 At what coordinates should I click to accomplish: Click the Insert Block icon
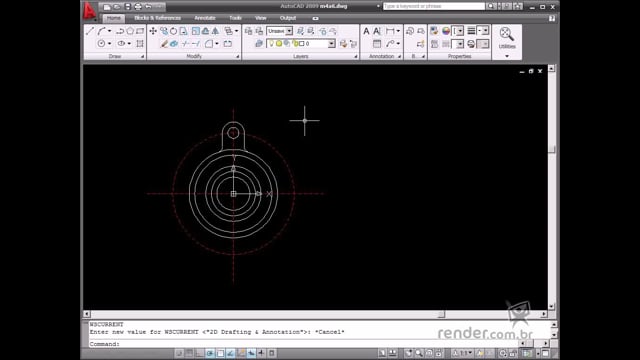click(410, 31)
